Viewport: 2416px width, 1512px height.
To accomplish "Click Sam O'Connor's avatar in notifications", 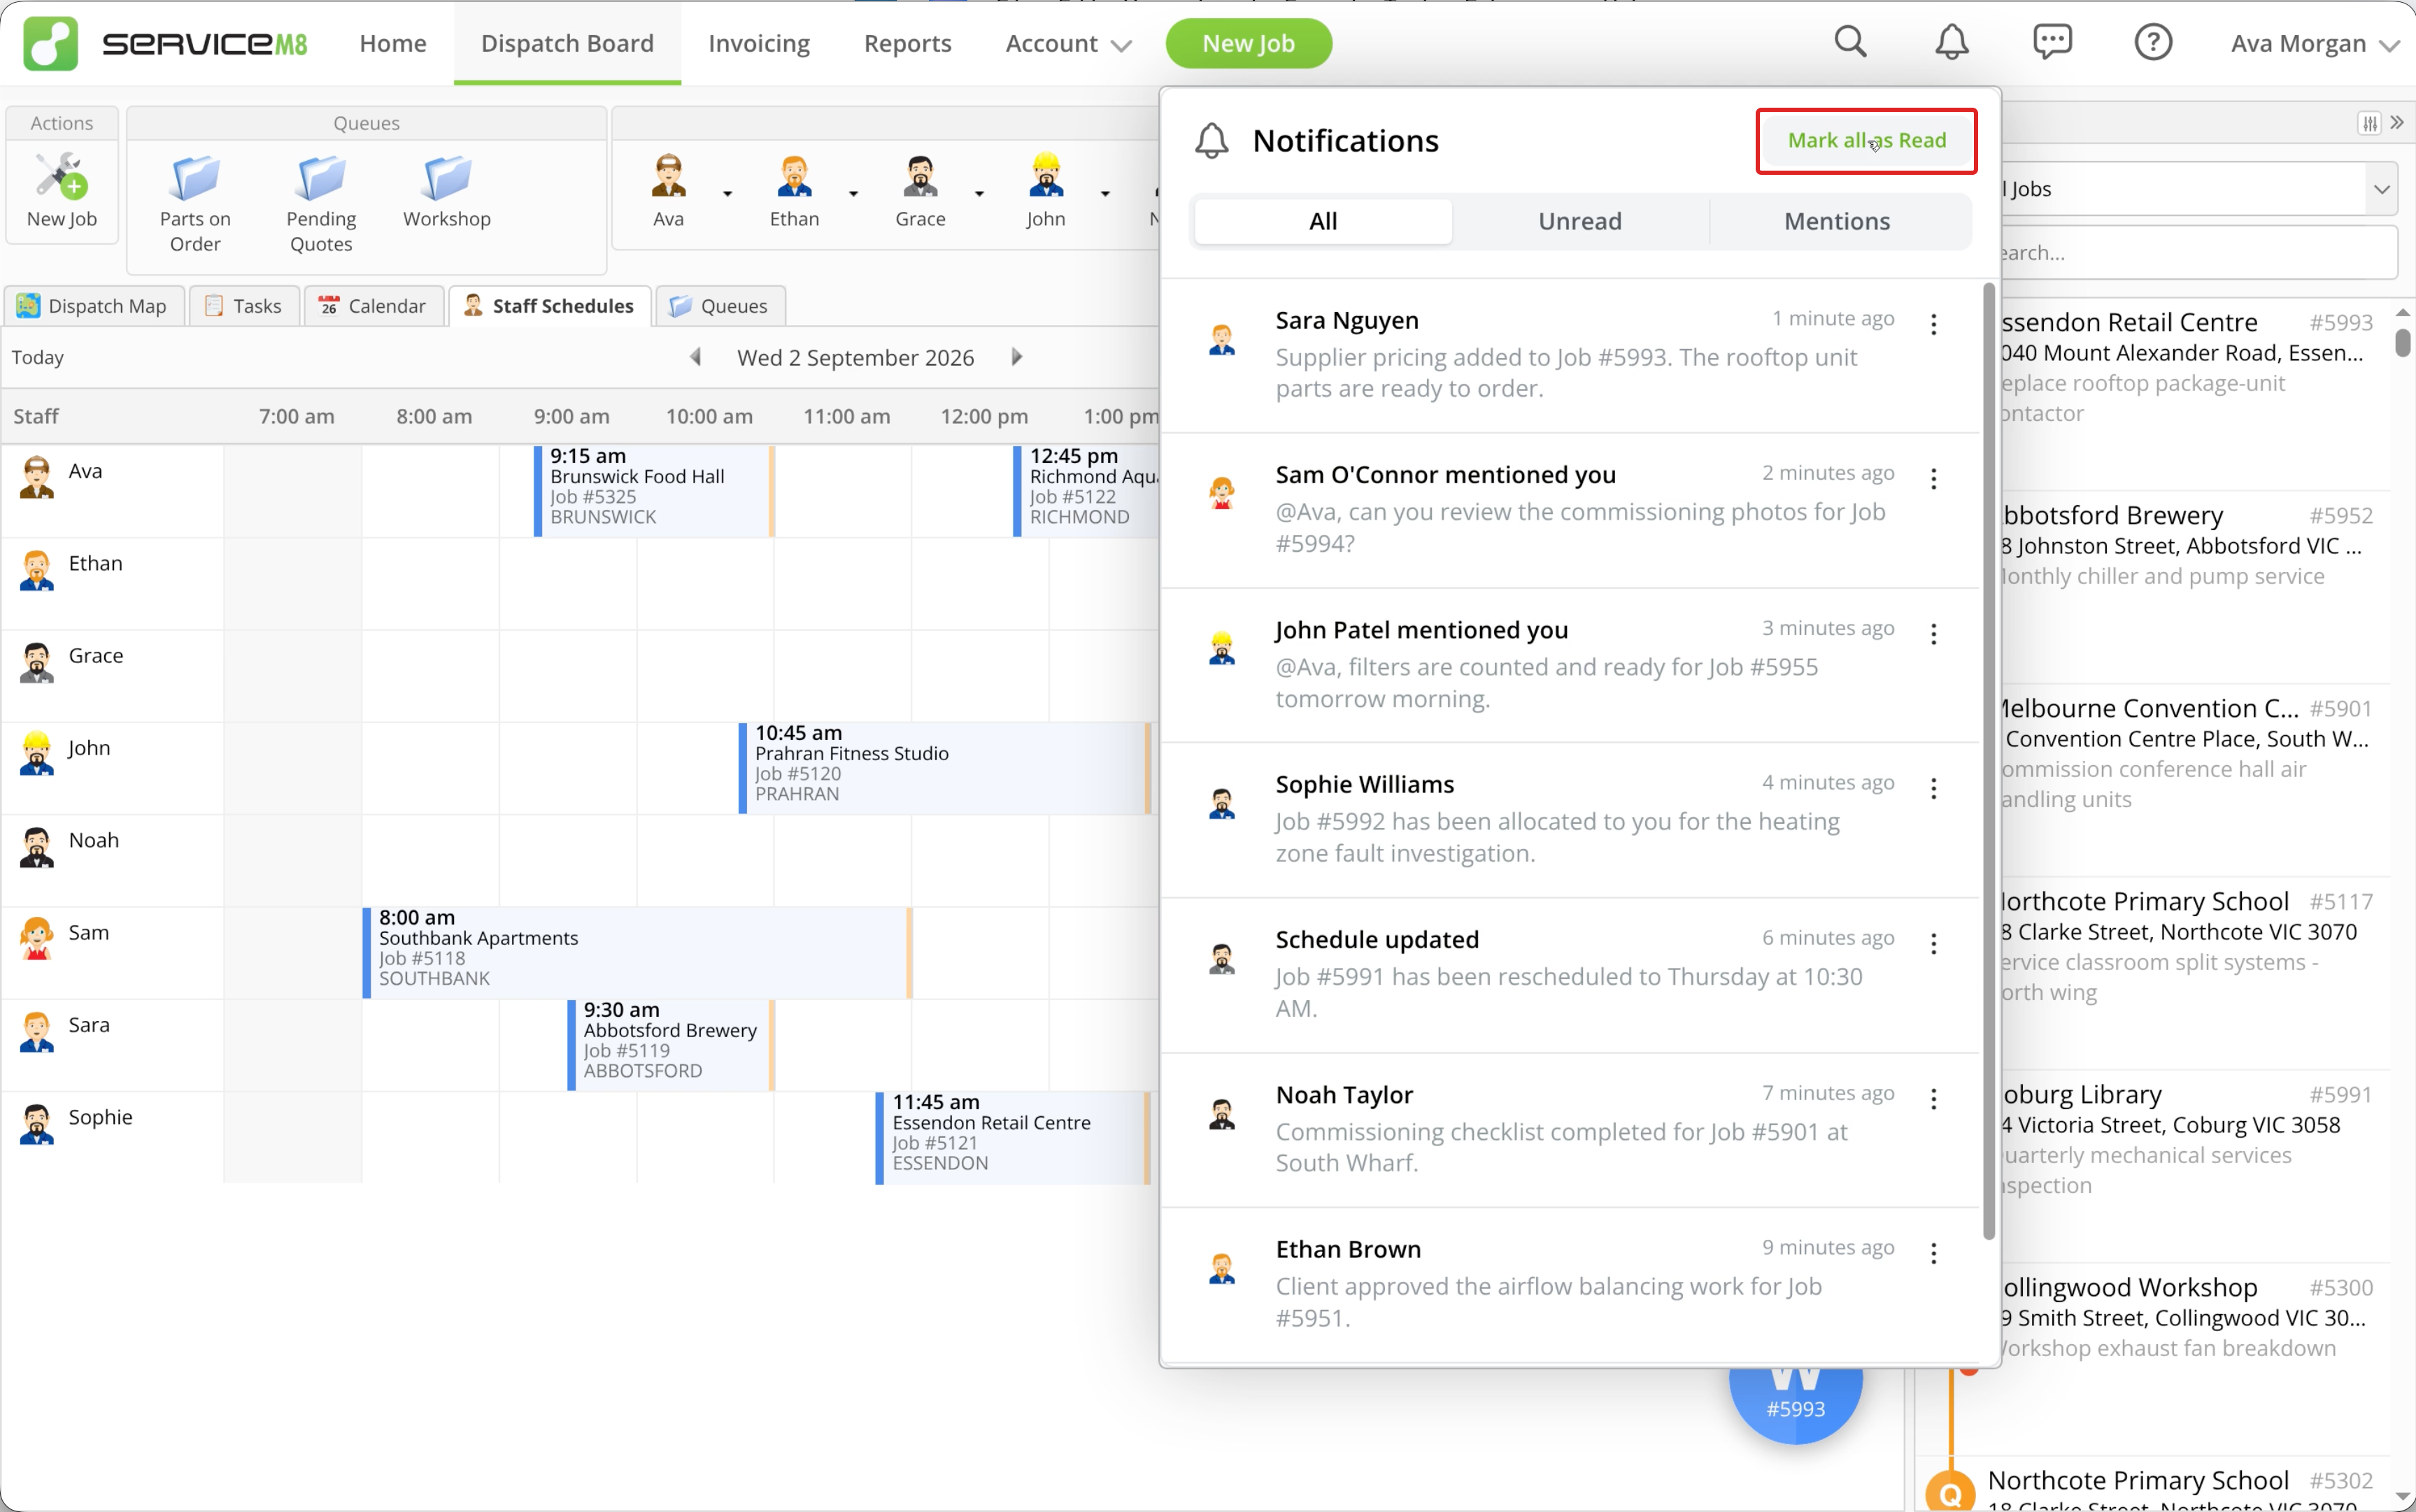I will [1222, 493].
